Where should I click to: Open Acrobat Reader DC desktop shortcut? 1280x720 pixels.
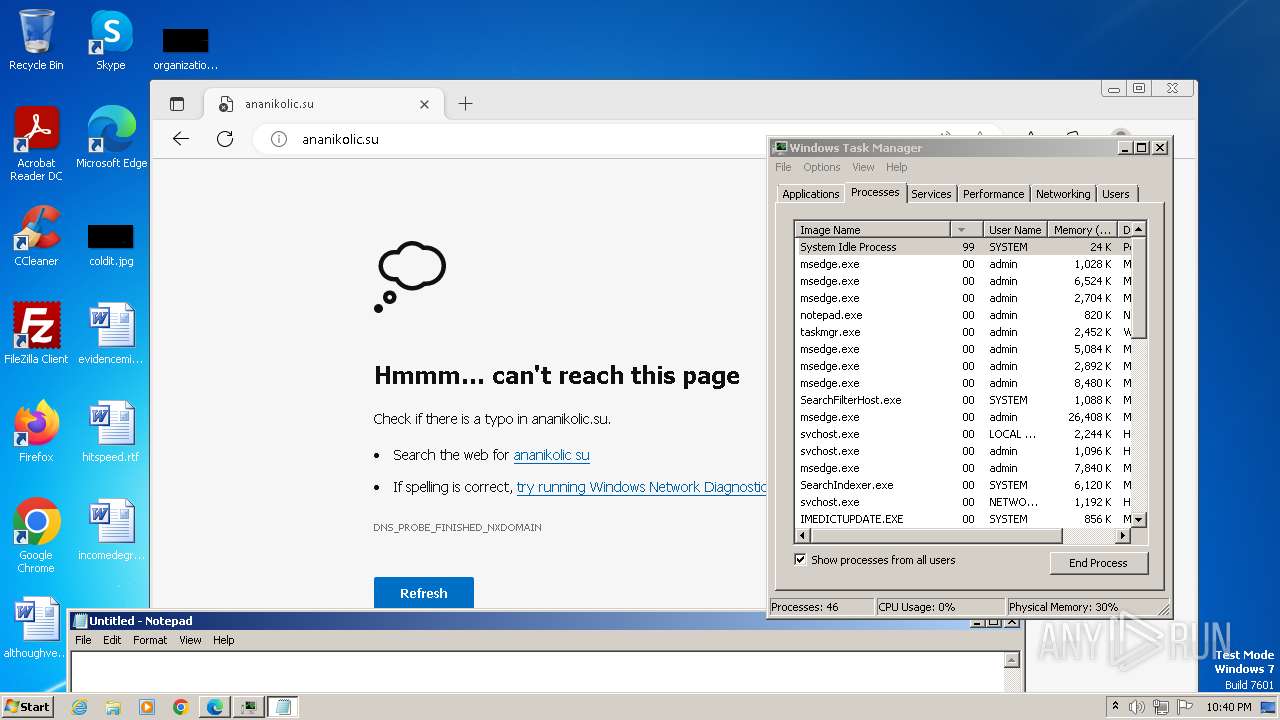[x=36, y=144]
